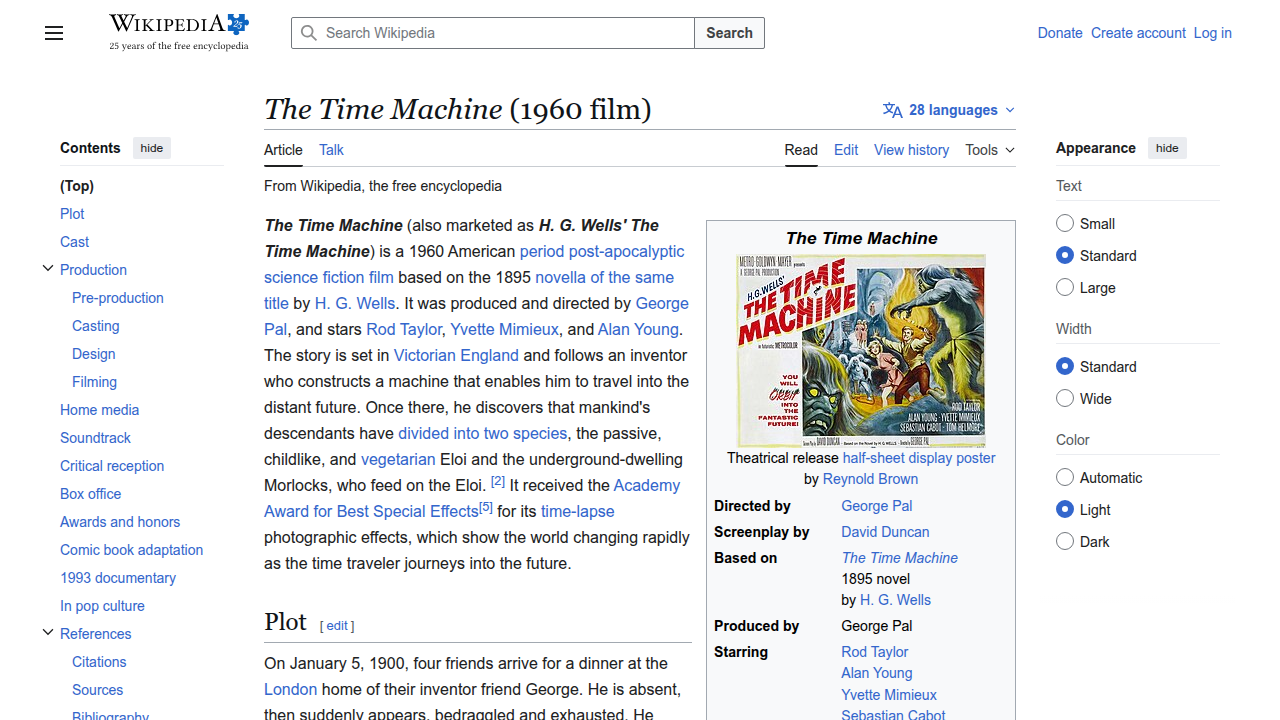1280x720 pixels.
Task: Jump to Design in contents
Action: pyautogui.click(x=94, y=354)
